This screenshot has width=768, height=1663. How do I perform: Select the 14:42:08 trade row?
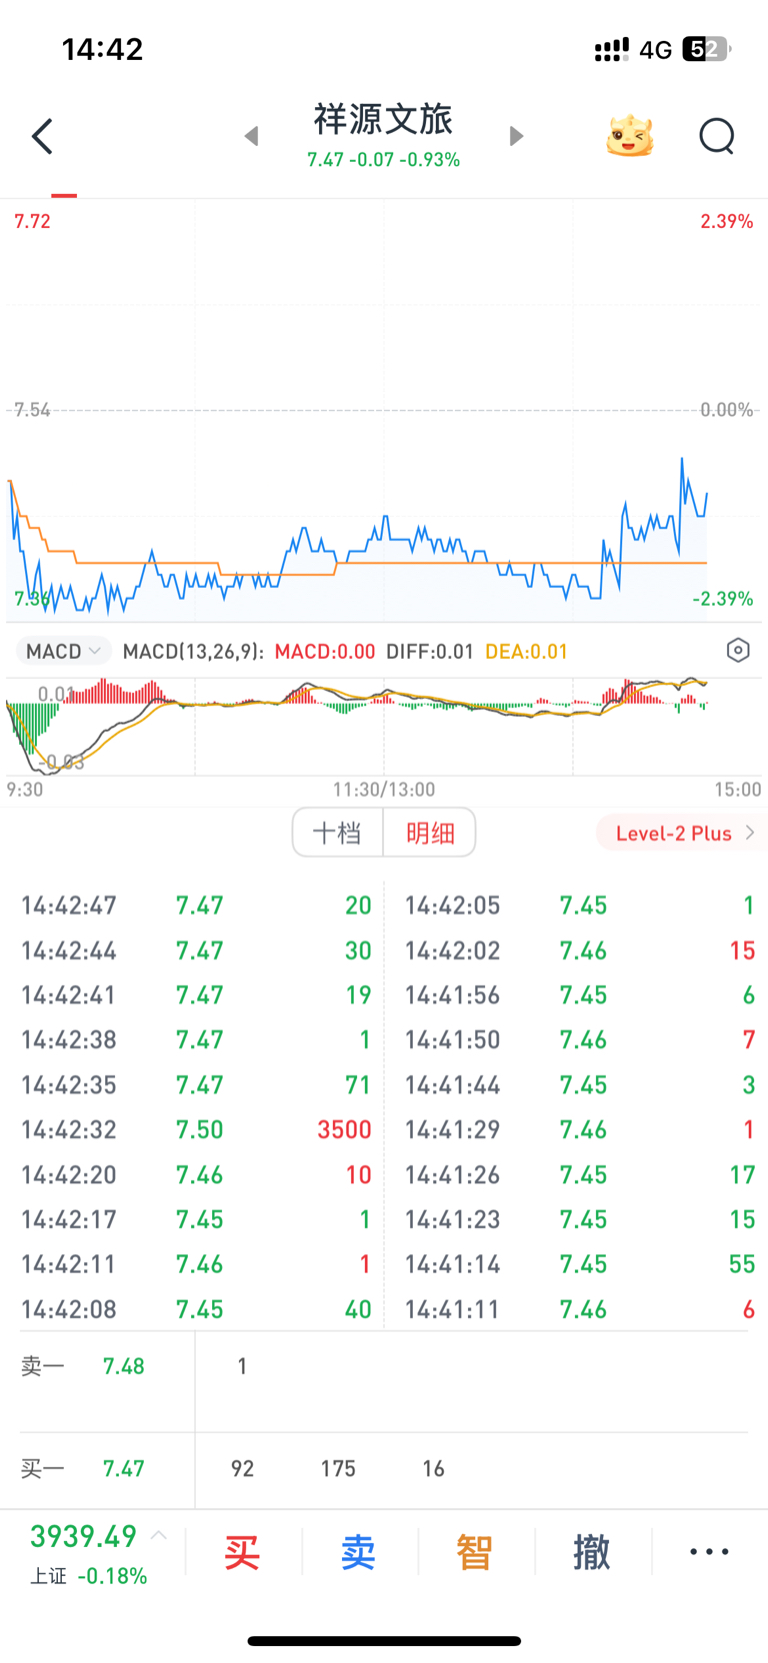pos(196,1310)
